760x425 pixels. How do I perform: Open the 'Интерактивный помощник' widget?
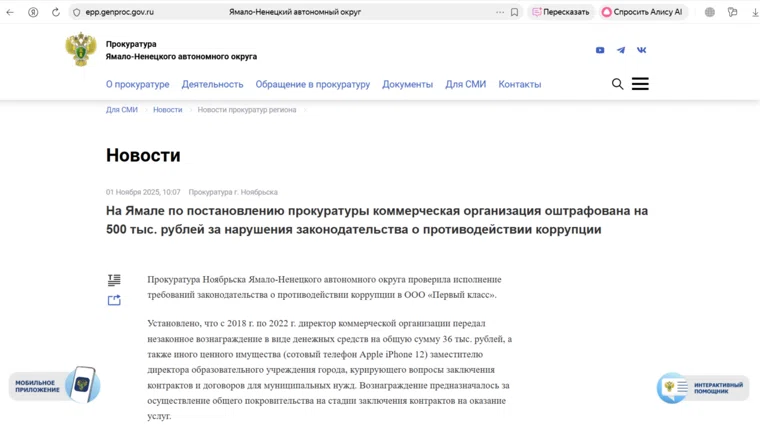pos(702,387)
